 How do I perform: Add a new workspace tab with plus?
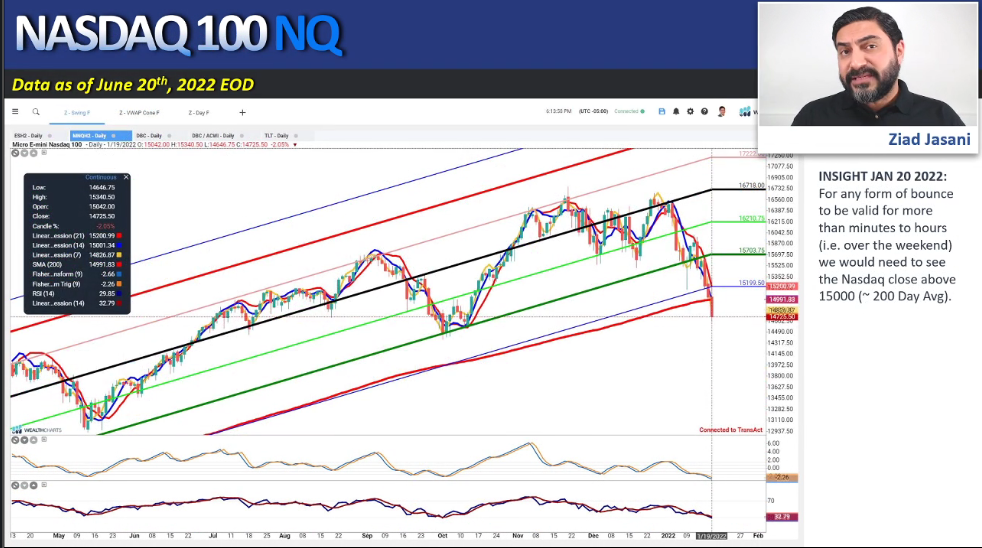tap(242, 113)
